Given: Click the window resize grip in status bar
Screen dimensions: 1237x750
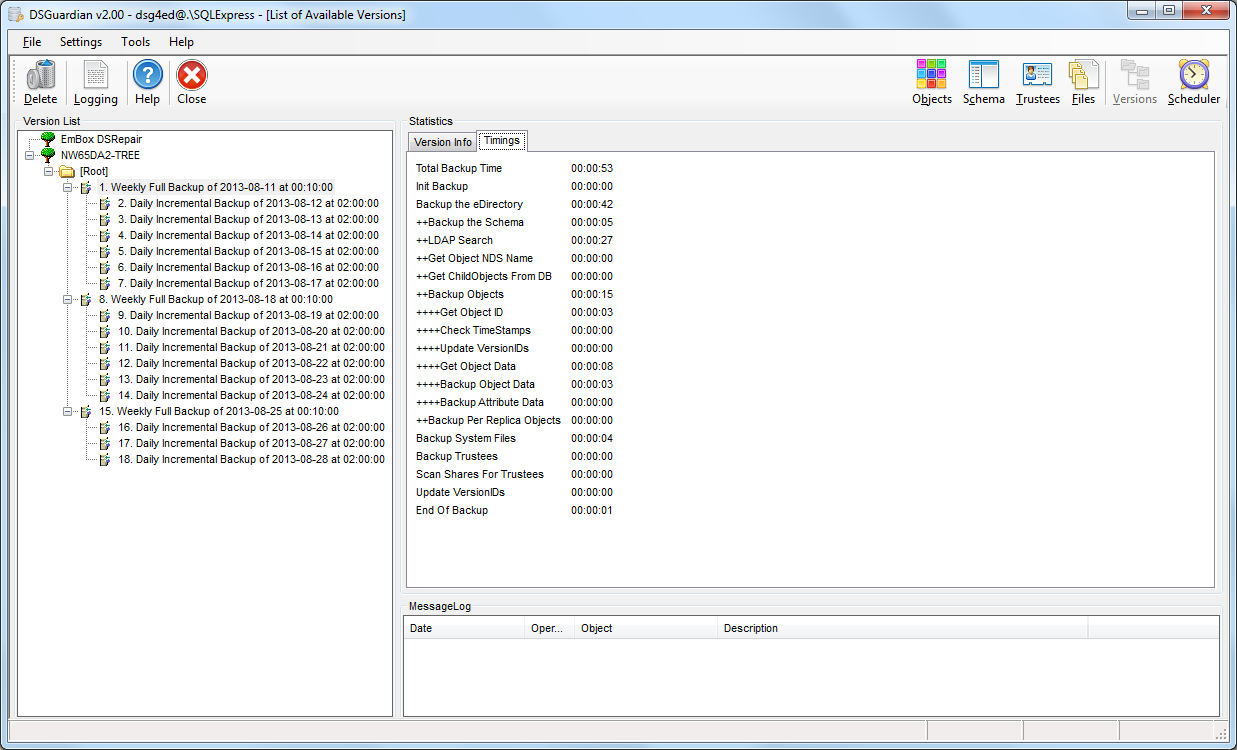Looking at the screenshot, I should (x=1220, y=732).
